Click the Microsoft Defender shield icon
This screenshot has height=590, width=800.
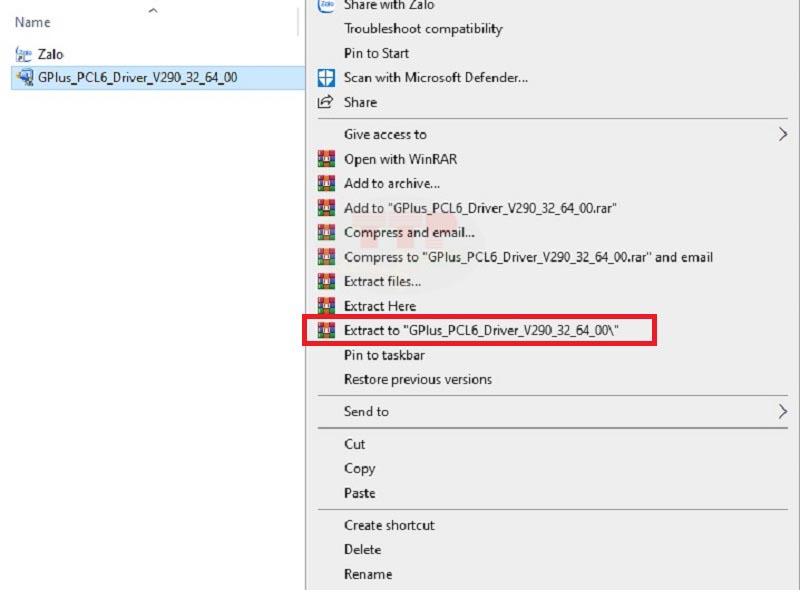pos(325,77)
